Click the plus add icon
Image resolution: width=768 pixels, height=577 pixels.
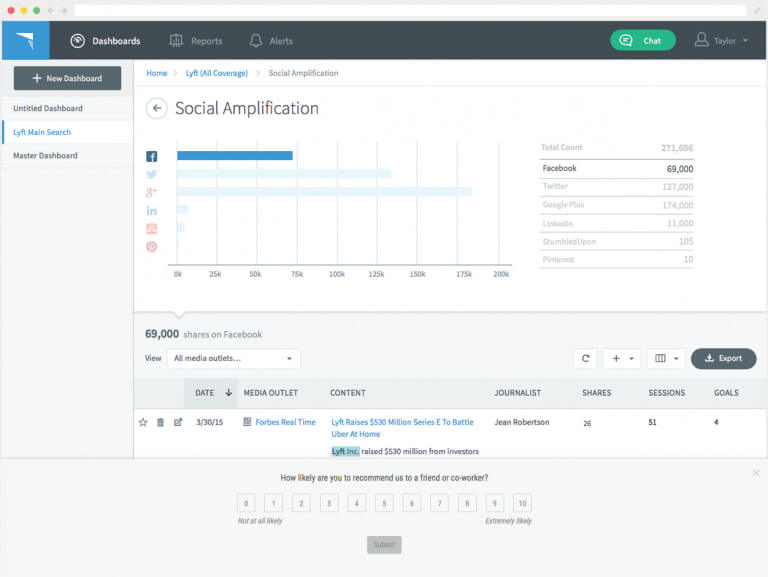coord(616,359)
